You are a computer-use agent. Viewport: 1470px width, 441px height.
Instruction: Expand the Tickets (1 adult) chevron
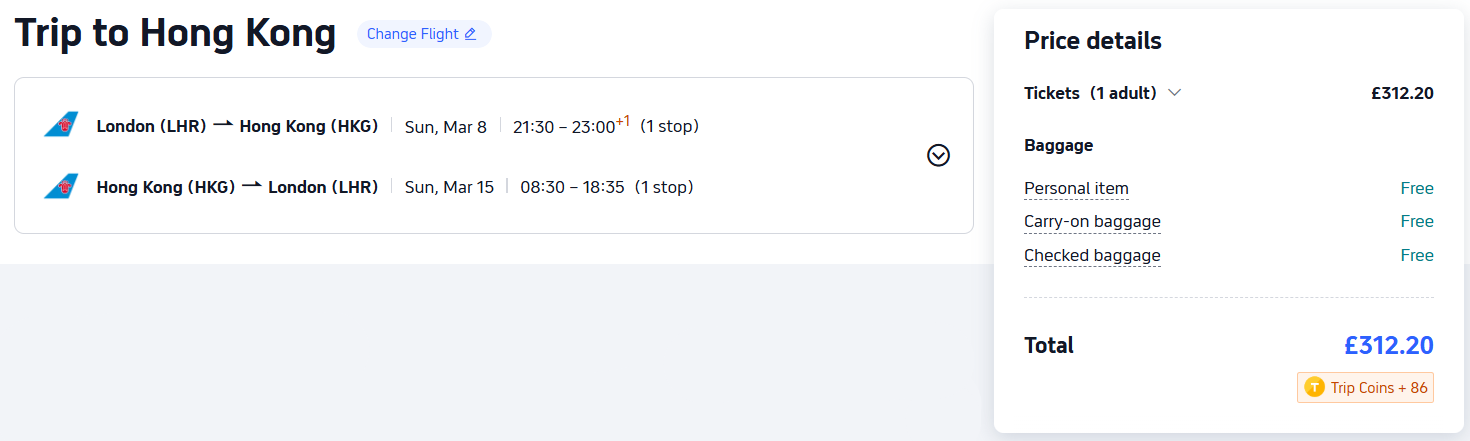point(1174,93)
